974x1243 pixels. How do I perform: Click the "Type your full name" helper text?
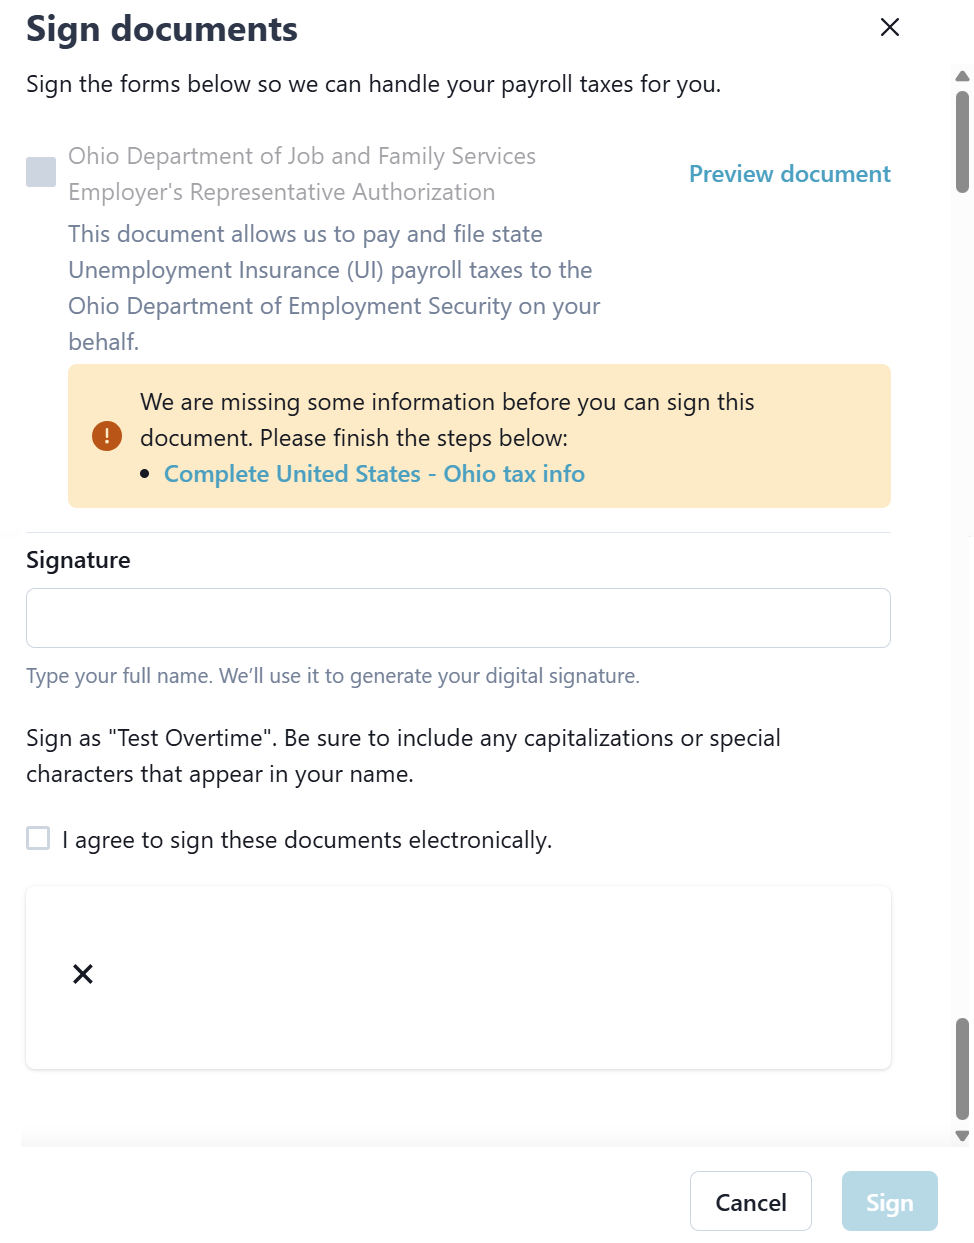[x=333, y=676]
